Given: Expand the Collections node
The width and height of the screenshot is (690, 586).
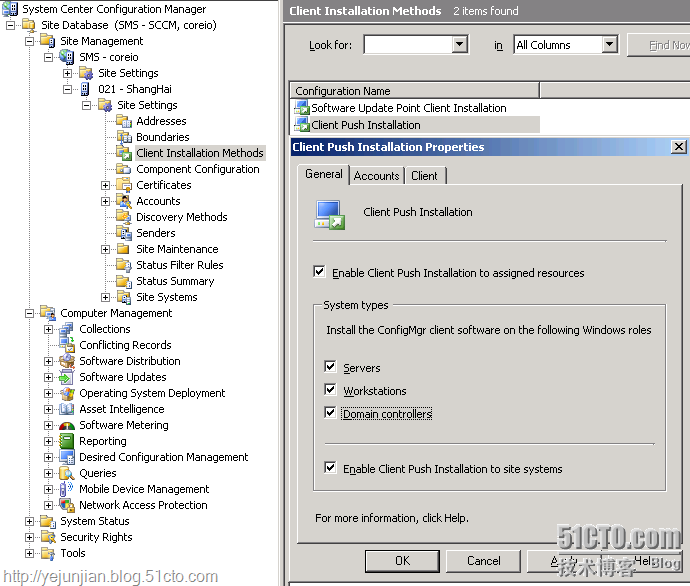Looking at the screenshot, I should coord(48,330).
